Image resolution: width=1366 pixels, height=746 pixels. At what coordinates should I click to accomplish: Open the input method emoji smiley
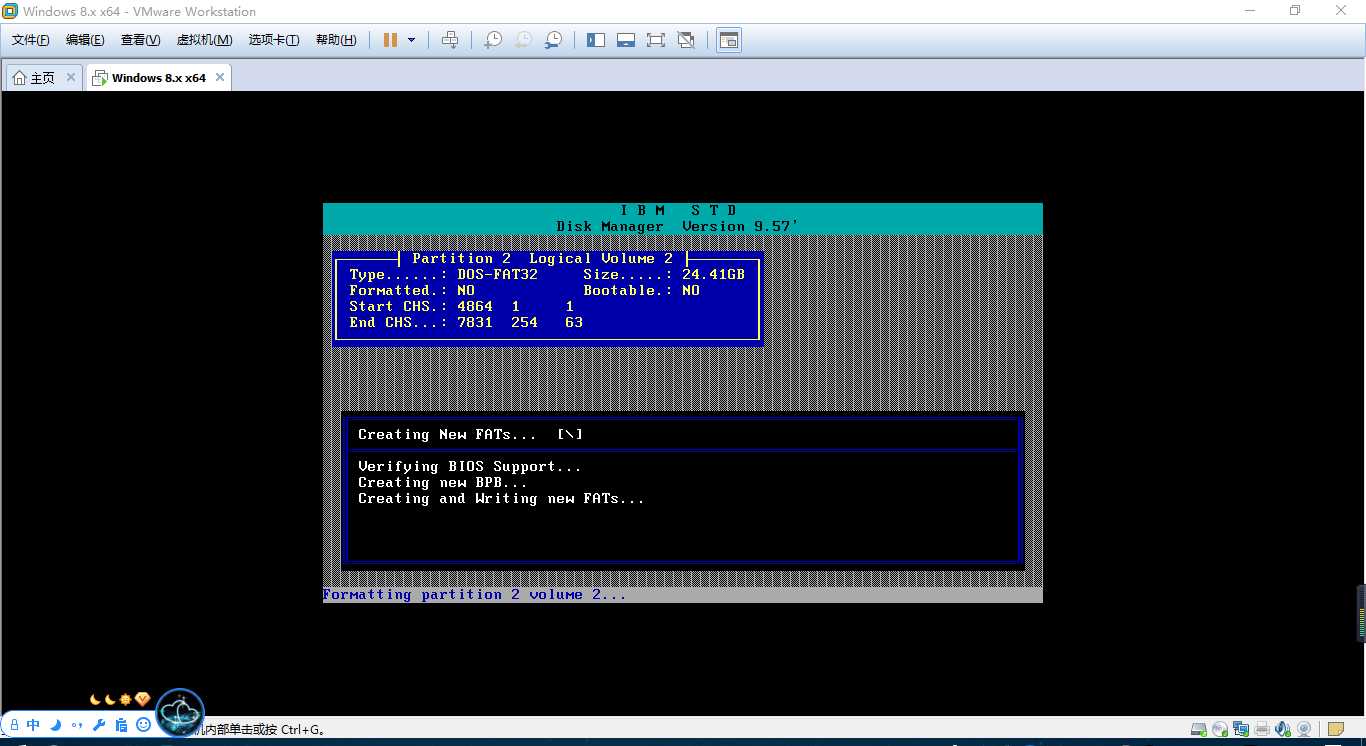click(x=143, y=725)
